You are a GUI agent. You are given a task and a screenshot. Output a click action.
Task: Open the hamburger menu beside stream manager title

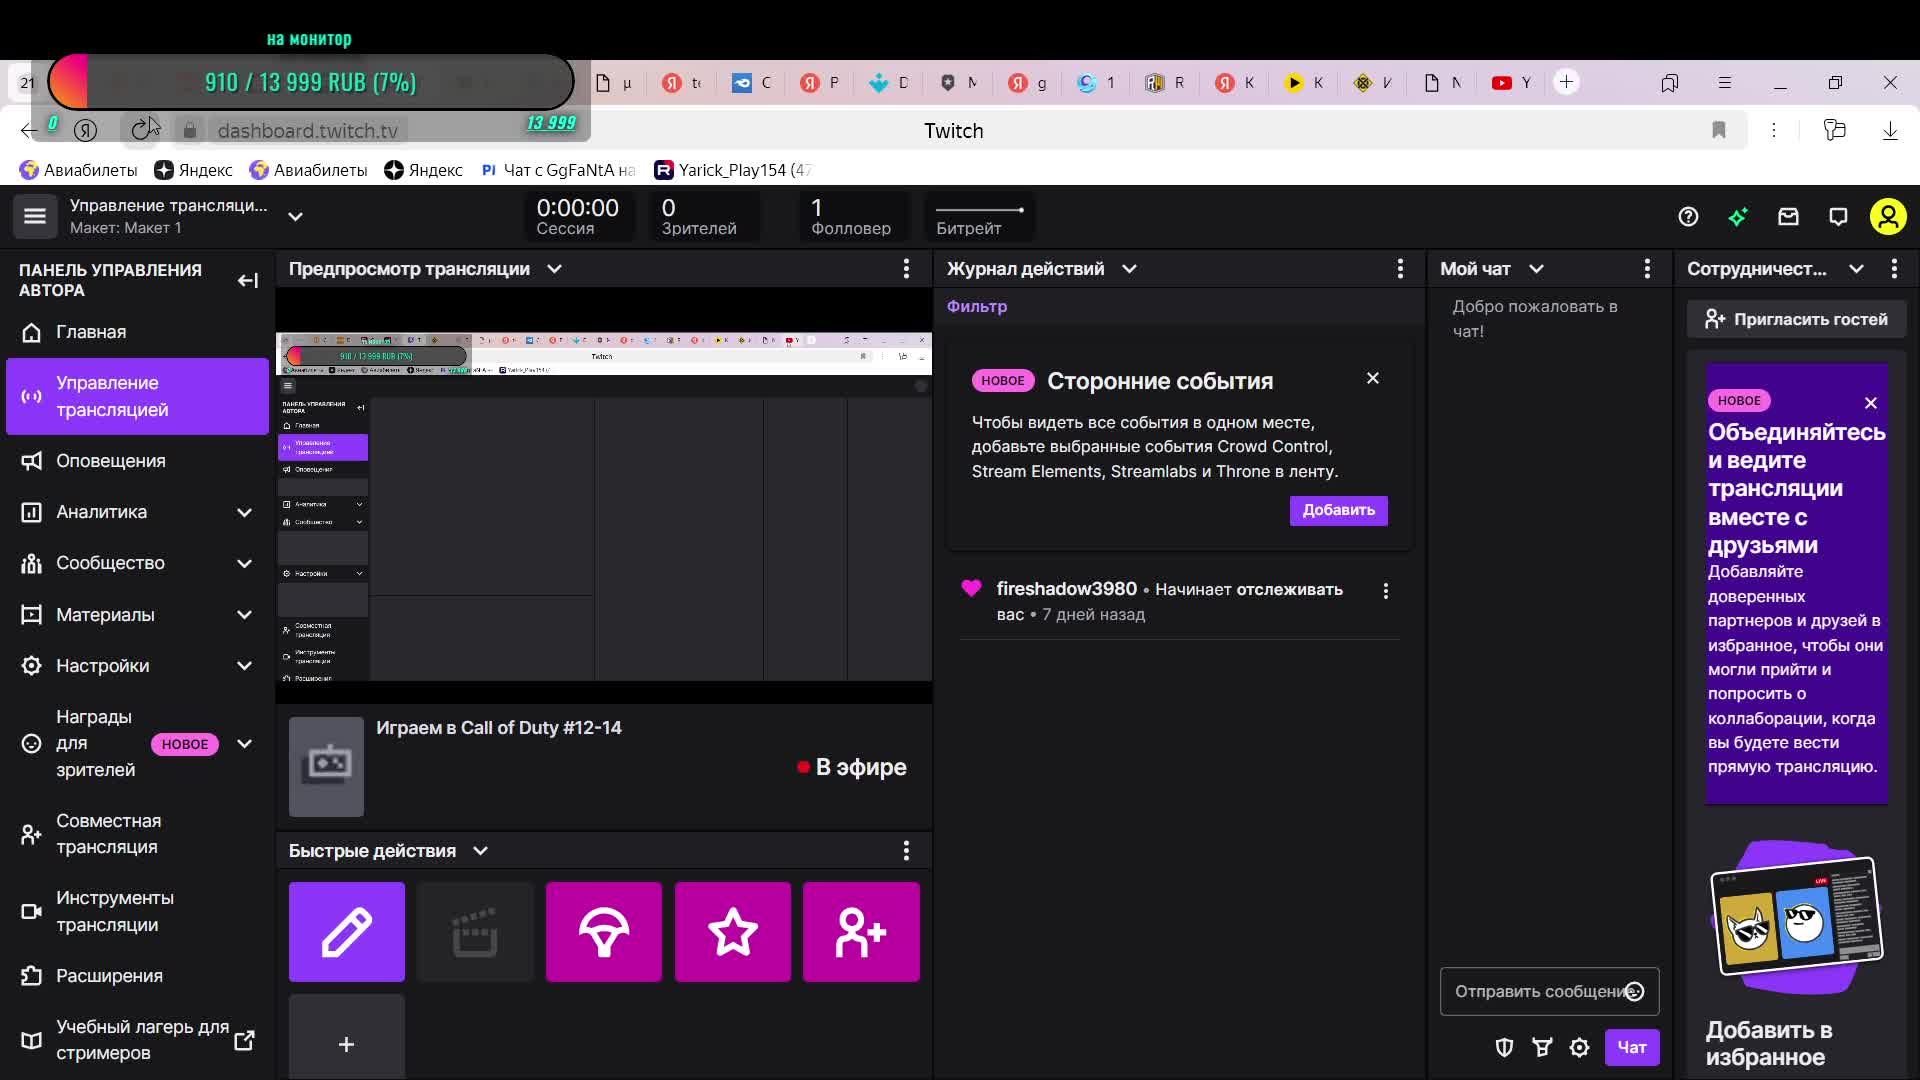tap(35, 216)
